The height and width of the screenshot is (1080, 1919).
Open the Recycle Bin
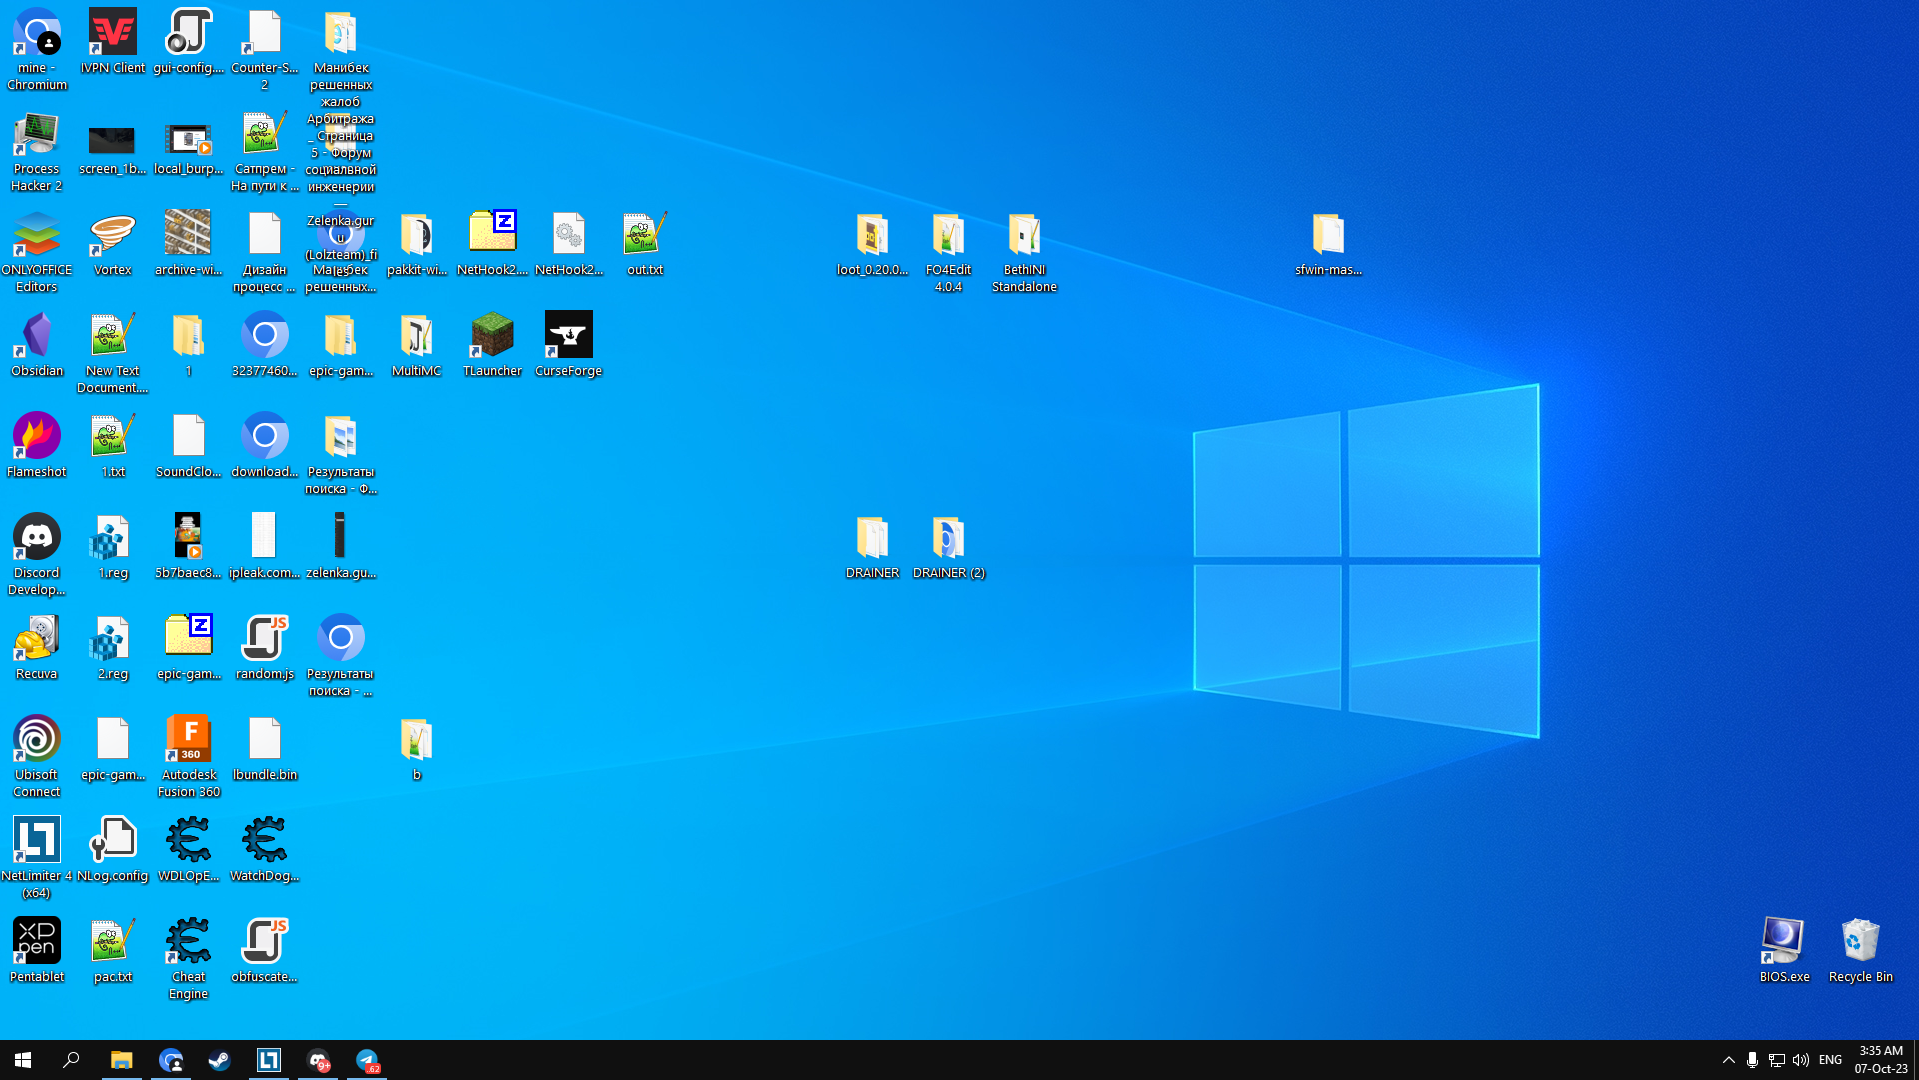[1860, 951]
